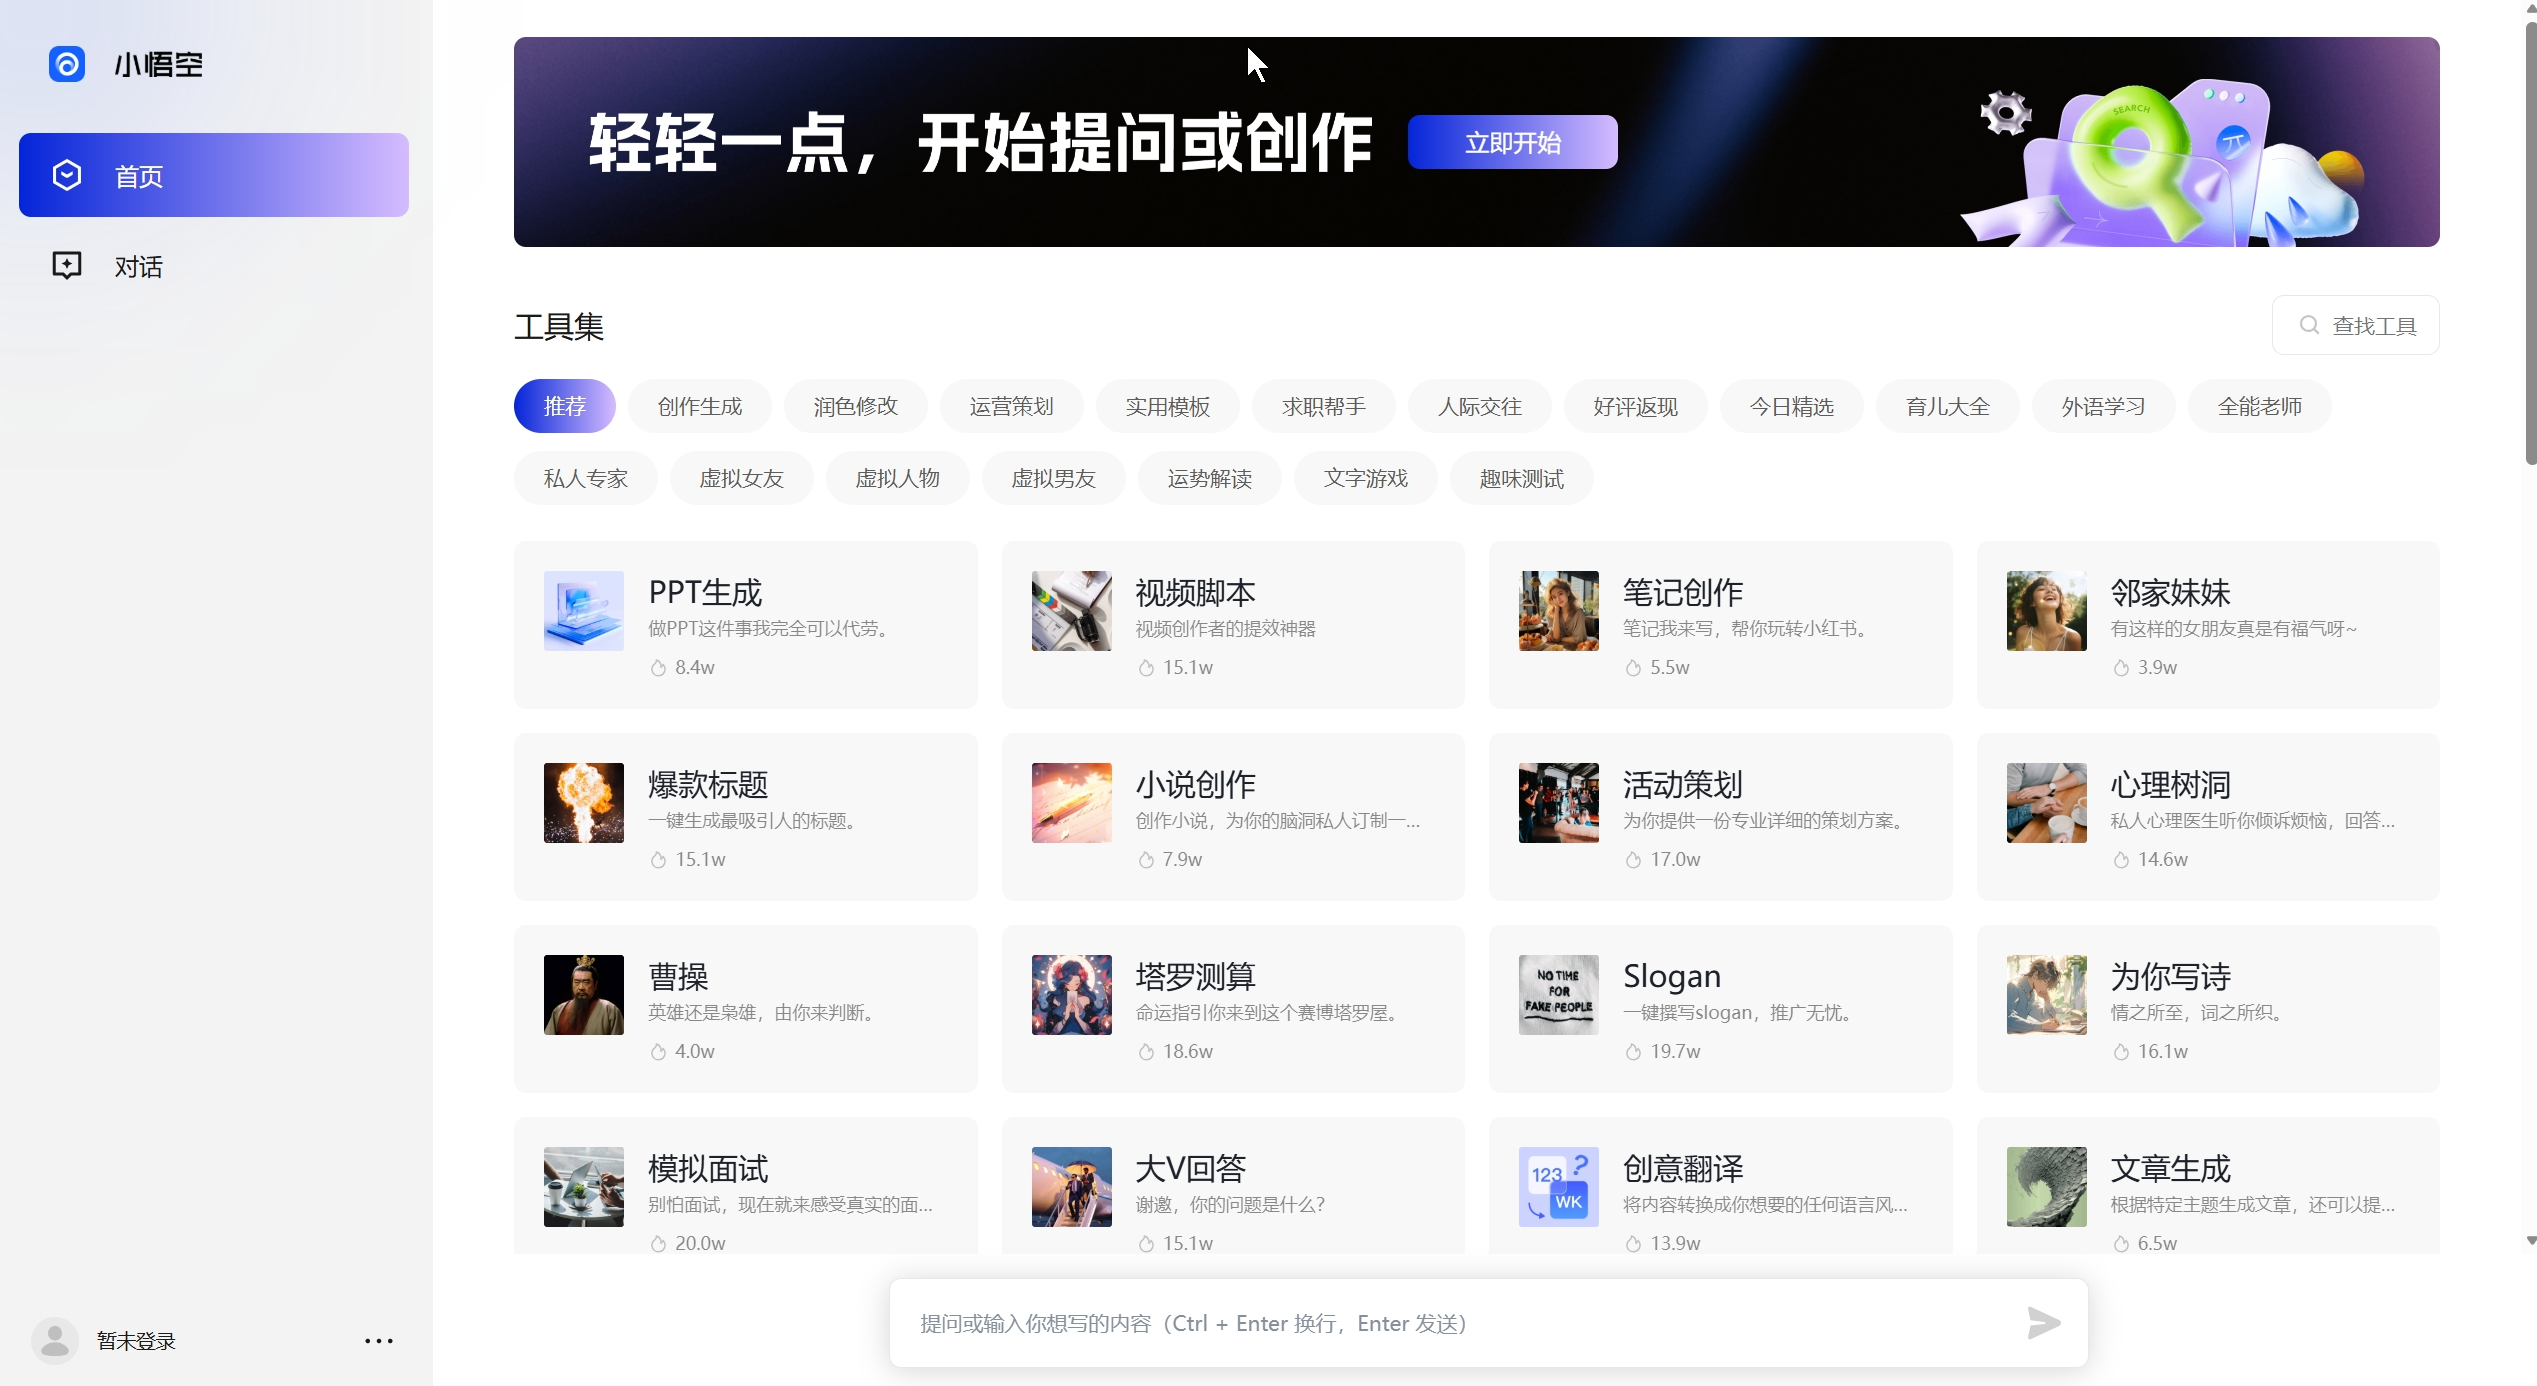This screenshot has width=2537, height=1386.
Task: Click the 19.7w usage count
Action: [1675, 1051]
